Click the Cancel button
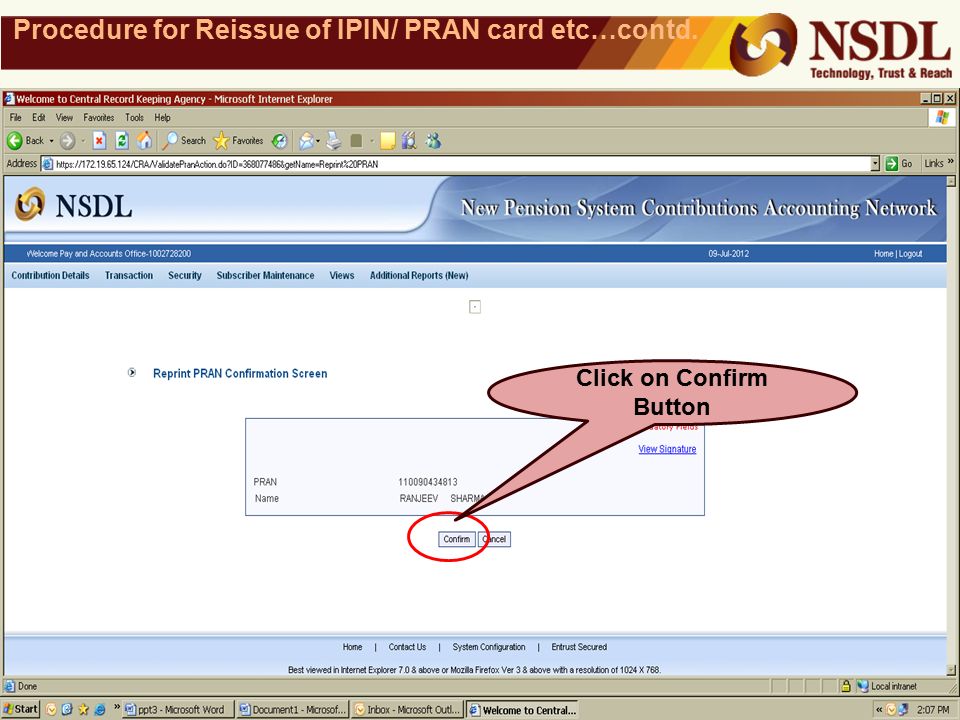This screenshot has width=960, height=720. [x=494, y=539]
